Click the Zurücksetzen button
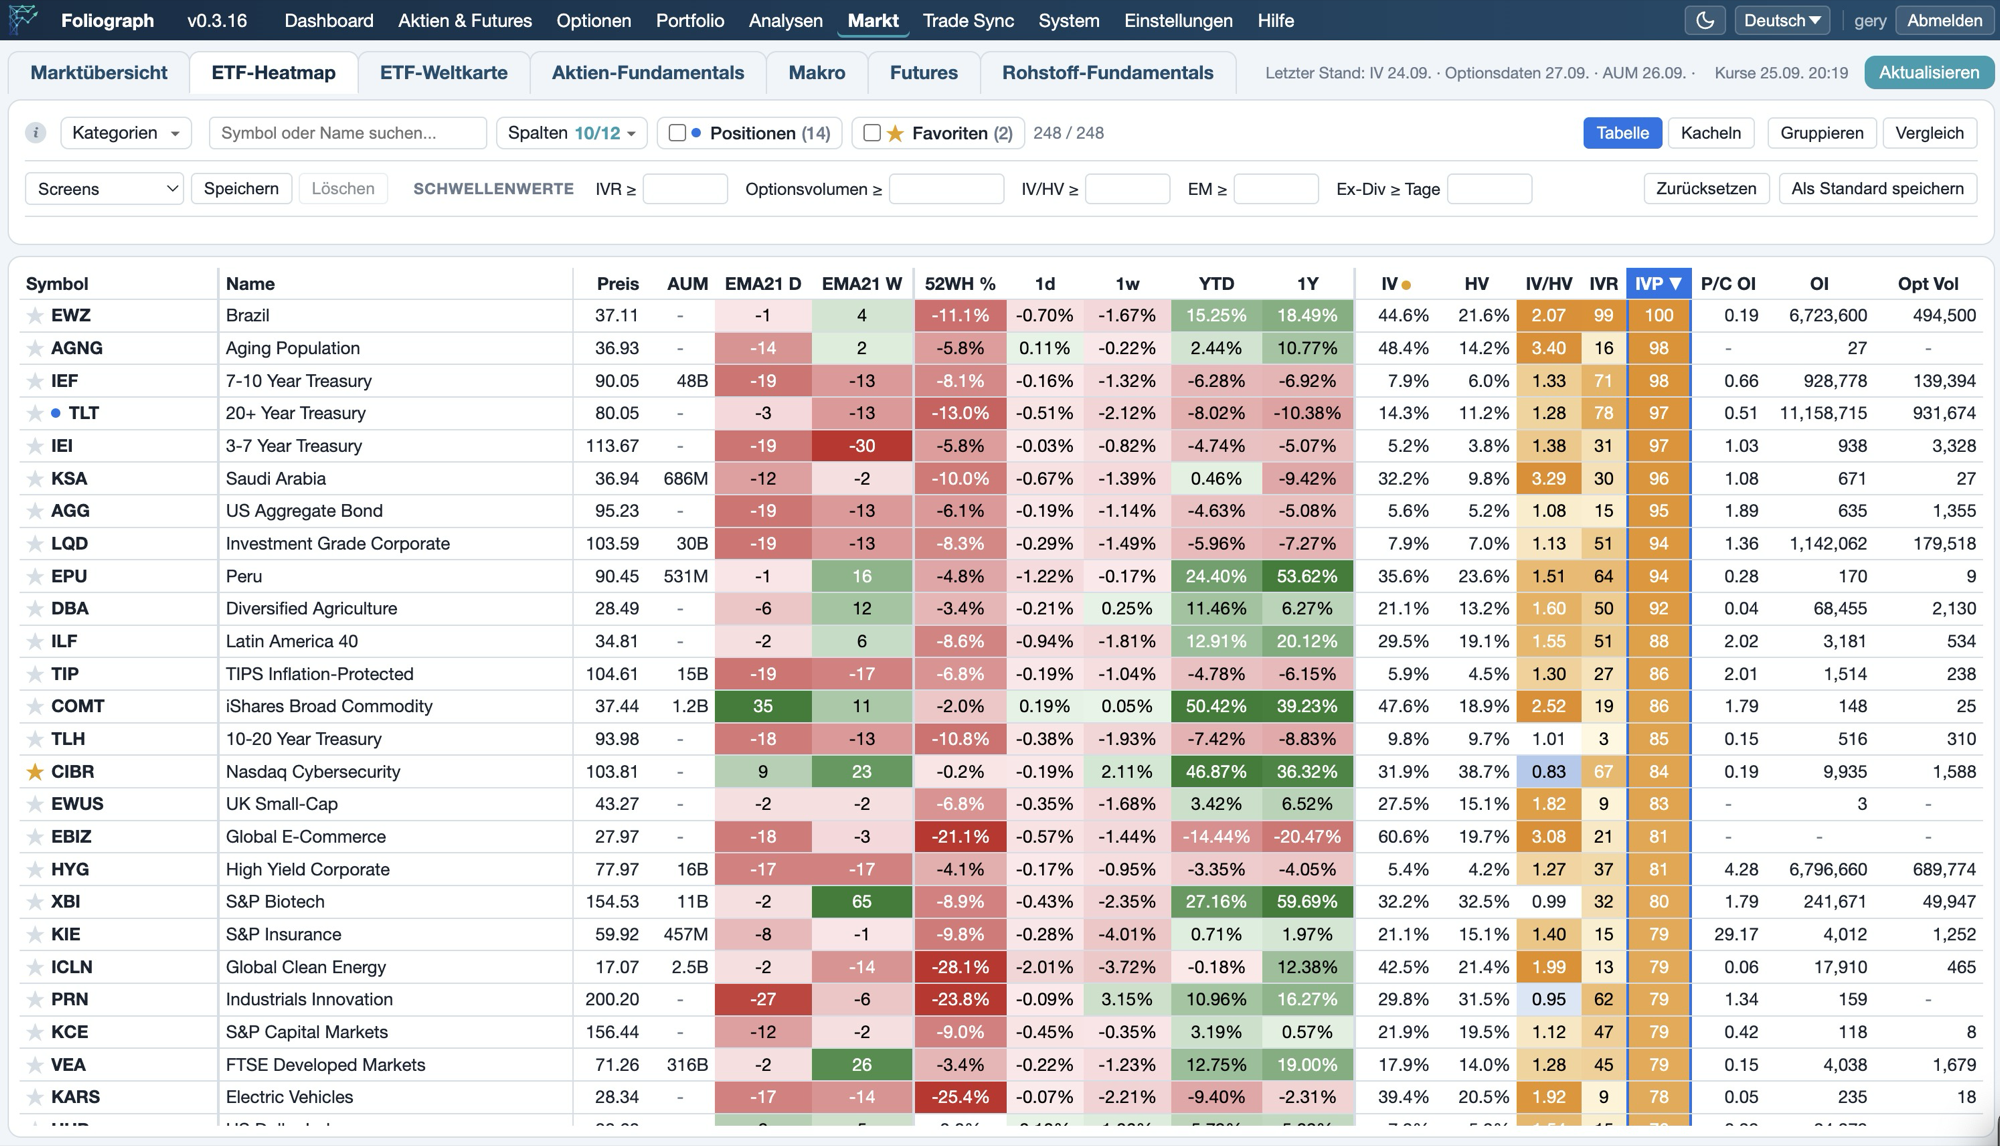This screenshot has width=2000, height=1146. [1706, 189]
